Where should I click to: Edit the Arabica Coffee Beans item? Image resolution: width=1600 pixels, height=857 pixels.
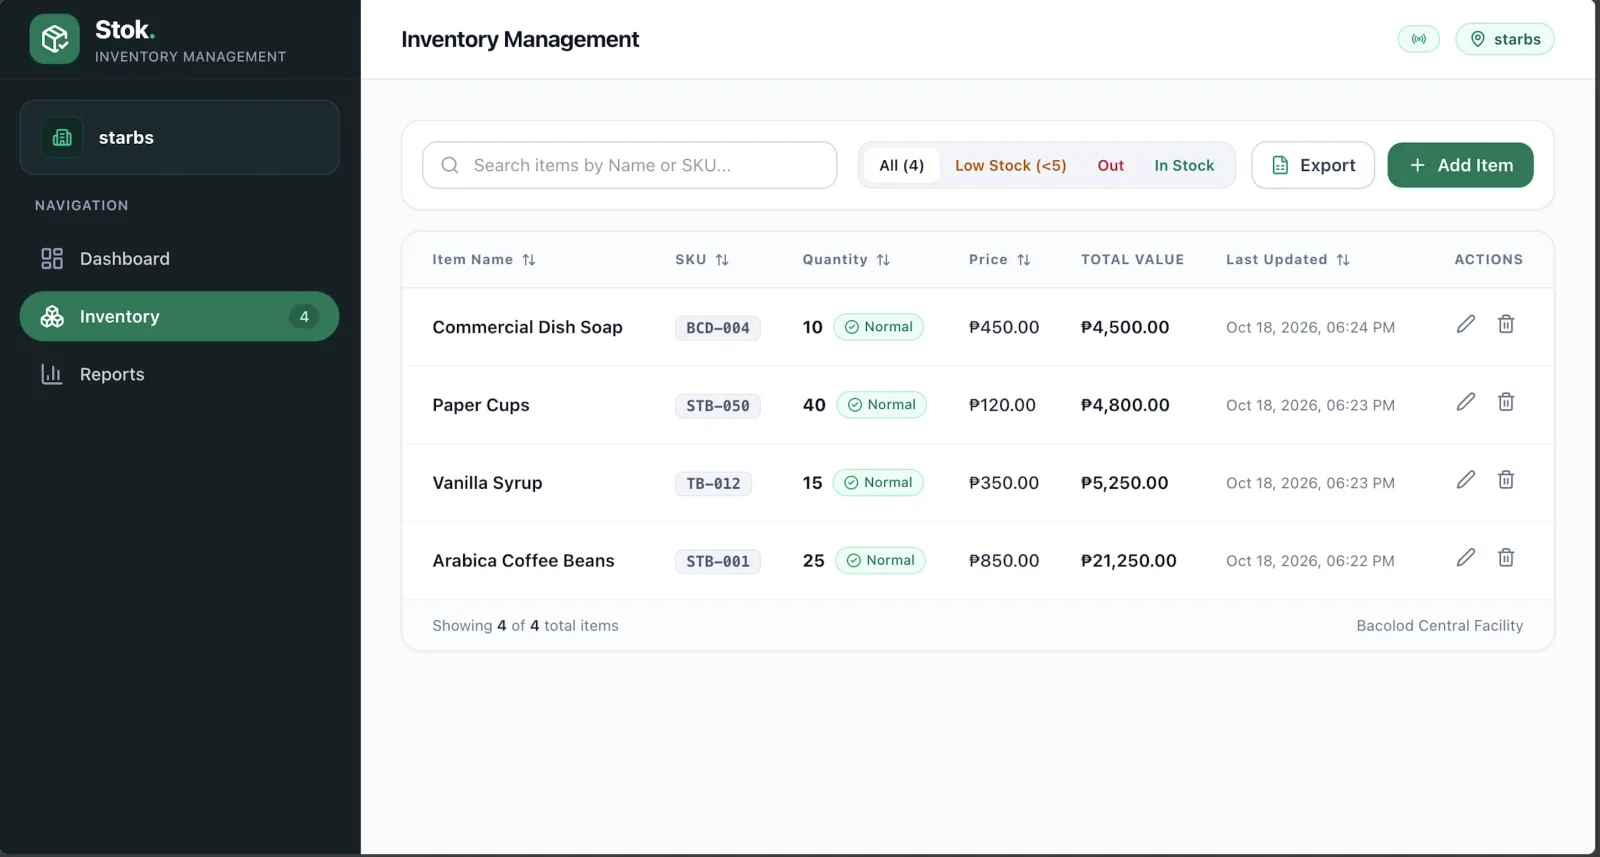(x=1465, y=558)
